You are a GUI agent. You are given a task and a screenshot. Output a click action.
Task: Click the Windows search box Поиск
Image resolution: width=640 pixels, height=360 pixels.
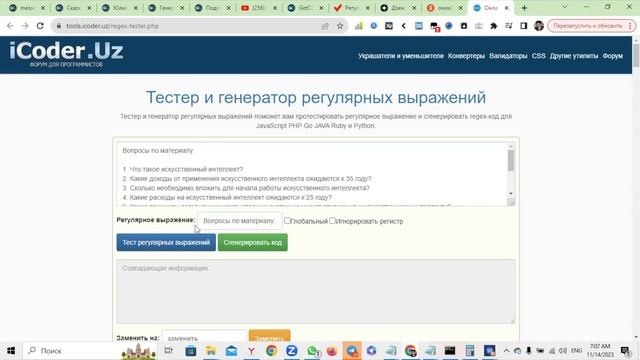90,351
